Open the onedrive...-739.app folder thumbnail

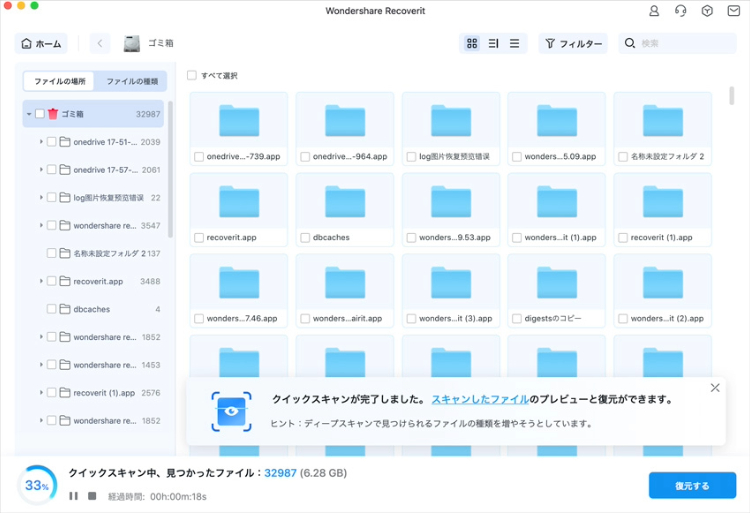click(239, 121)
